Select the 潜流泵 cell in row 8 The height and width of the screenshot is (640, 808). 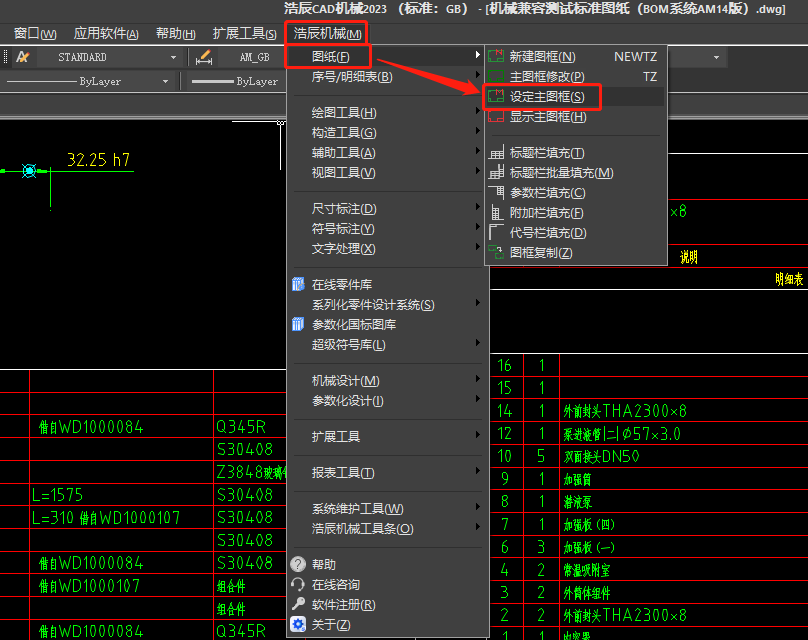click(578, 502)
